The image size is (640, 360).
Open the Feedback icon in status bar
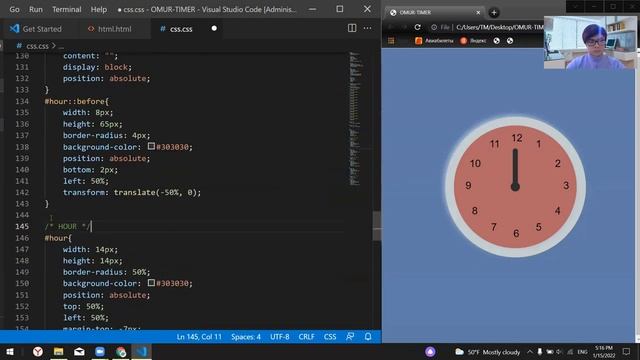(x=350, y=337)
